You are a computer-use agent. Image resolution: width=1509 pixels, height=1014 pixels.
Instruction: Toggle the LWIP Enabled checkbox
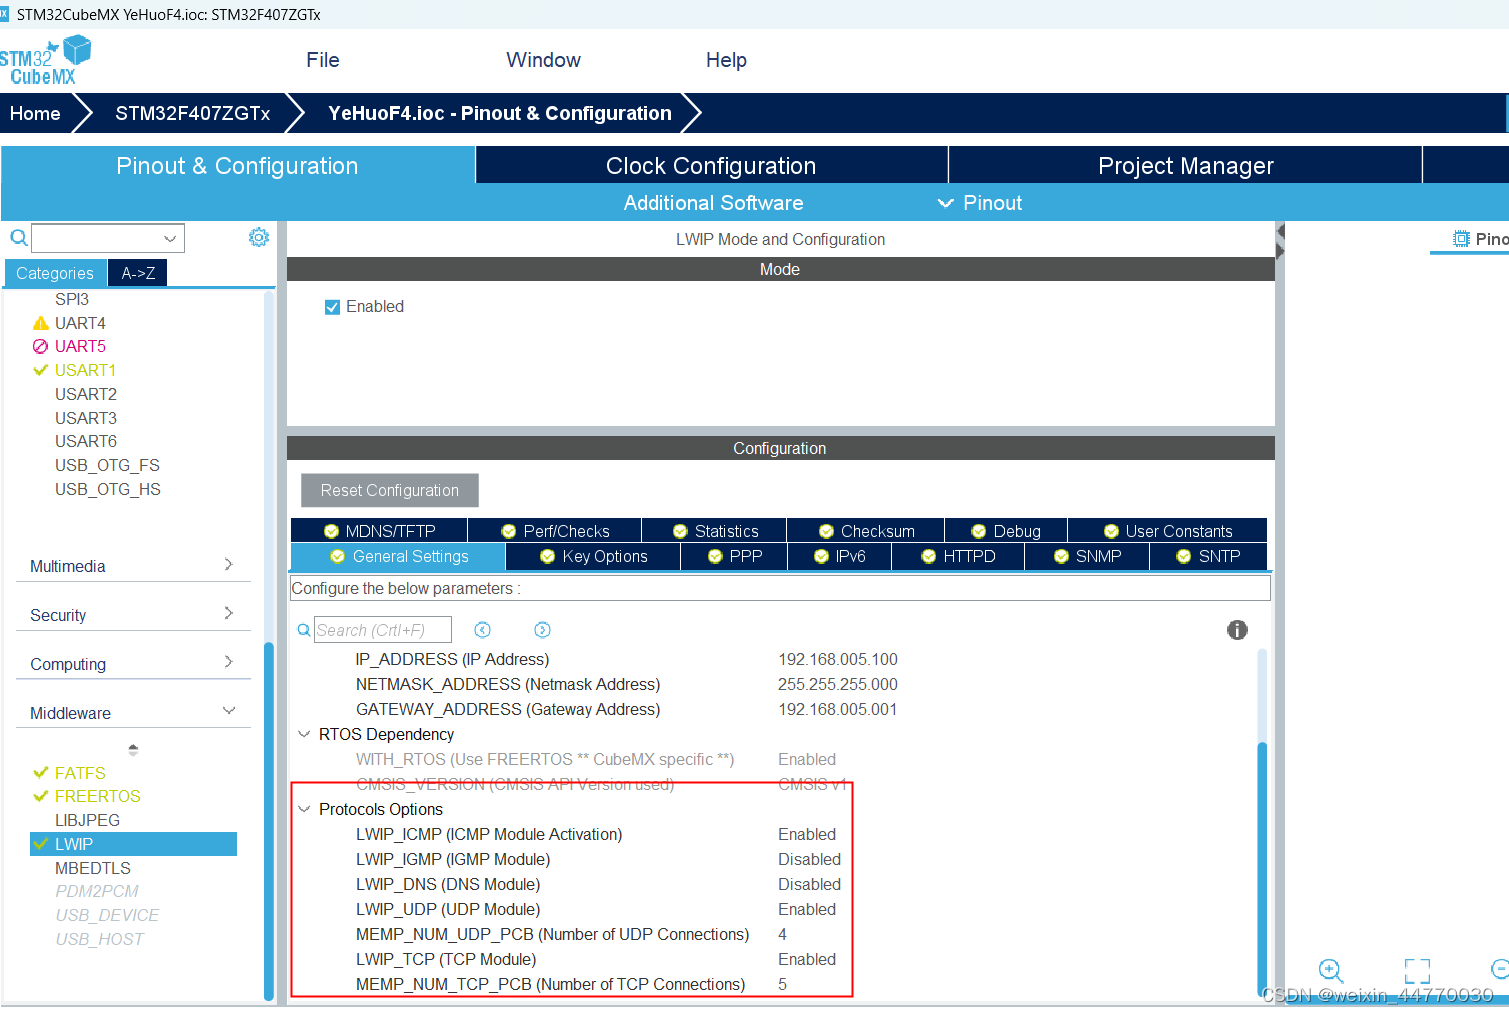pyautogui.click(x=333, y=307)
